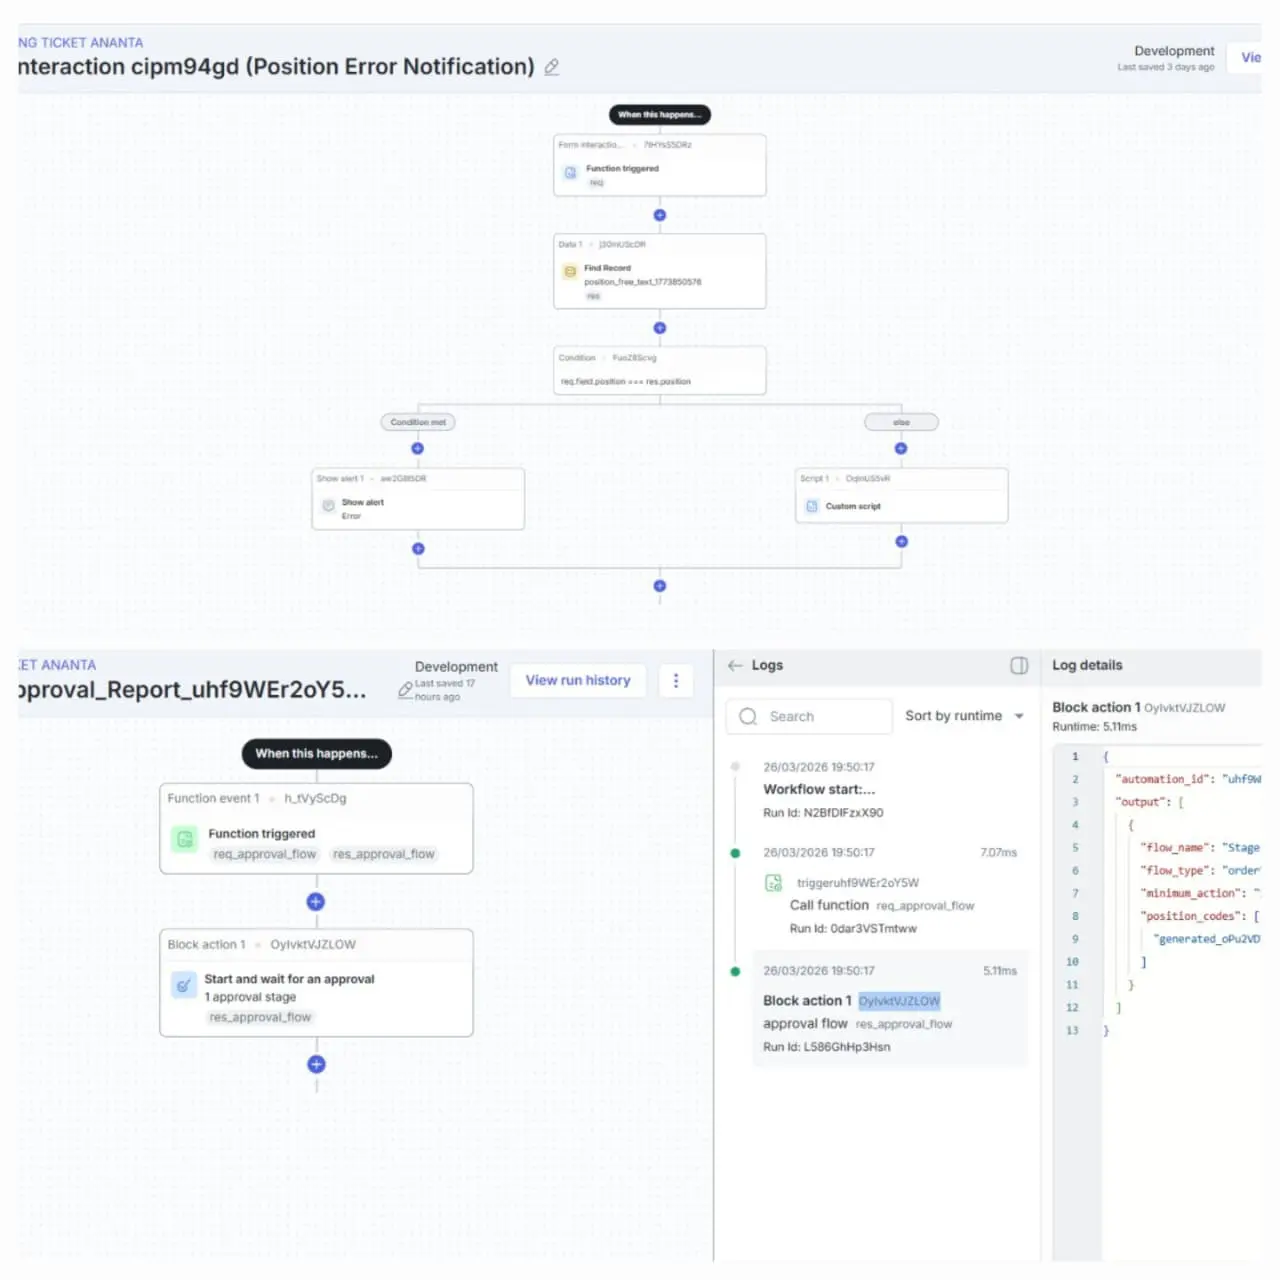Screen dimensions: 1280x1280
Task: Click plus button below the Find Record node
Action: coord(660,328)
